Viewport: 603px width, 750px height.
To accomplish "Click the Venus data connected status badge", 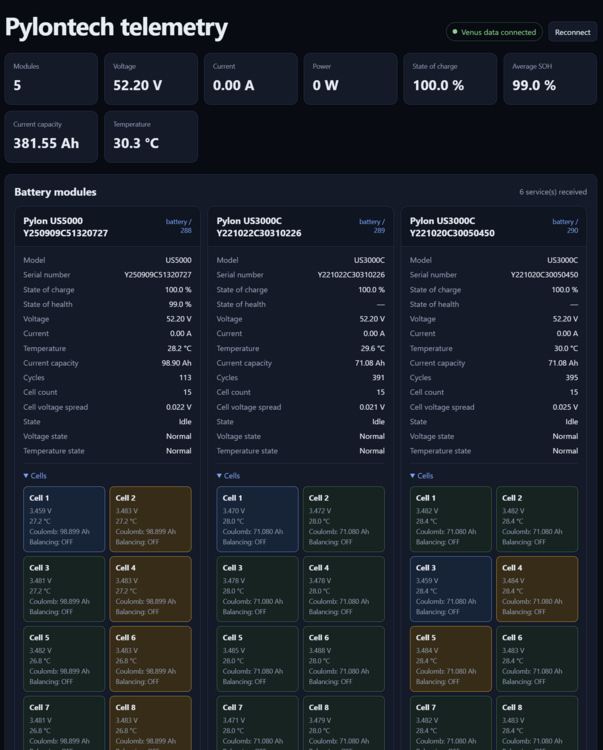I will pyautogui.click(x=494, y=32).
